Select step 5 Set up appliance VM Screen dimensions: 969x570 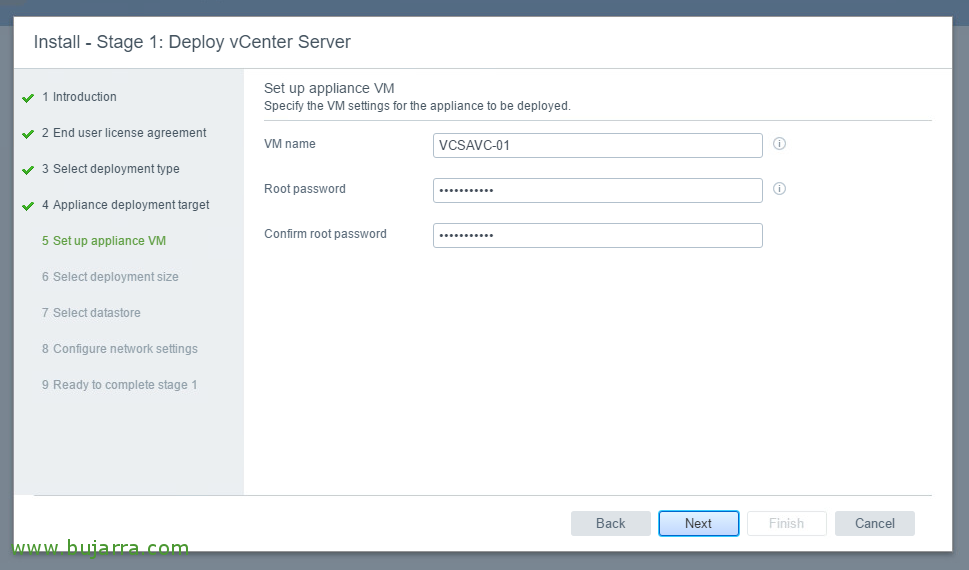104,240
